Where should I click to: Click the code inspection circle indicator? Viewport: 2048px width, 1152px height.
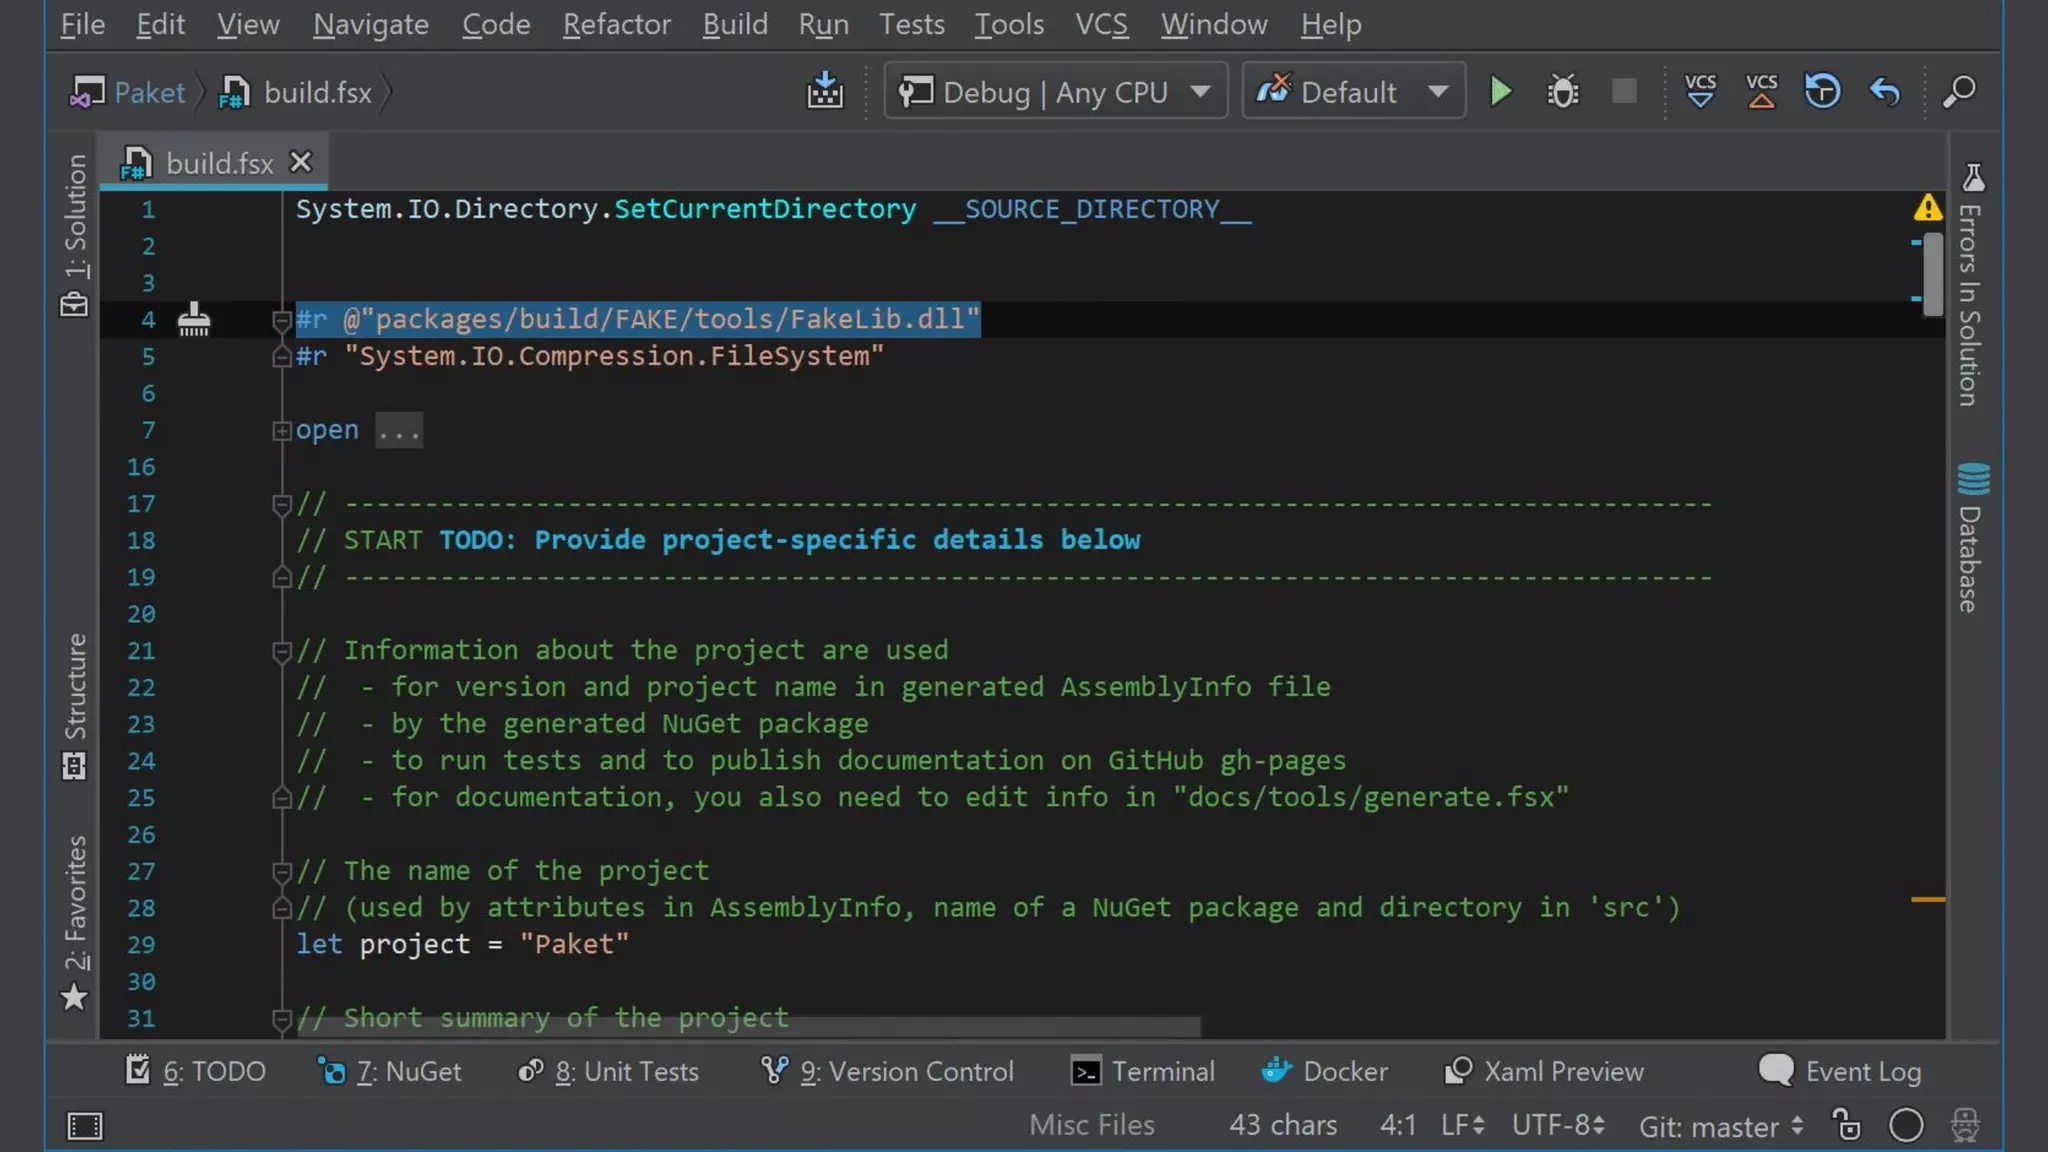click(1906, 1125)
